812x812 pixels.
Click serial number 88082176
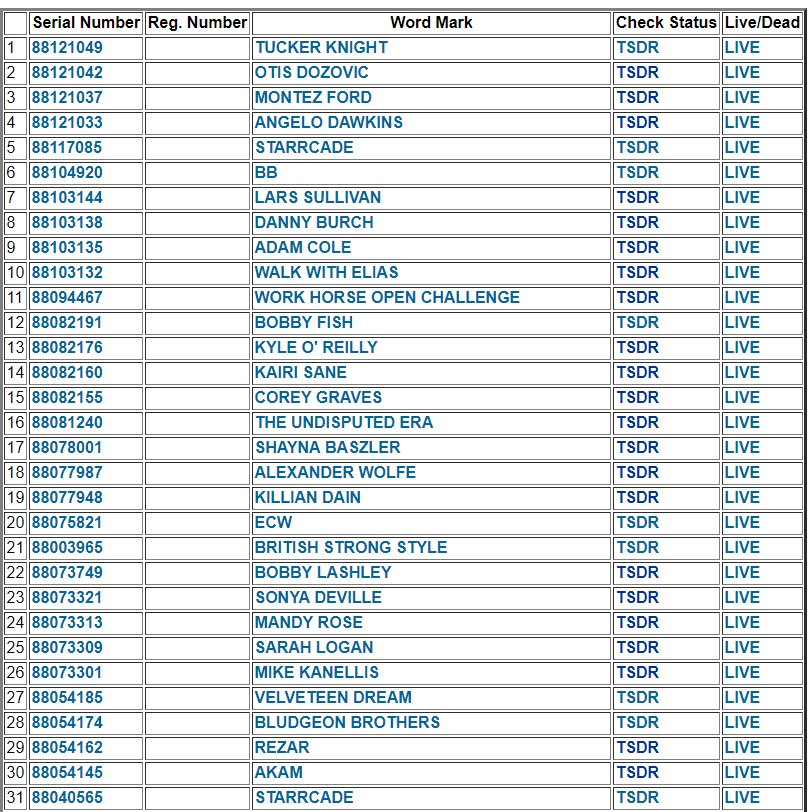tap(67, 347)
